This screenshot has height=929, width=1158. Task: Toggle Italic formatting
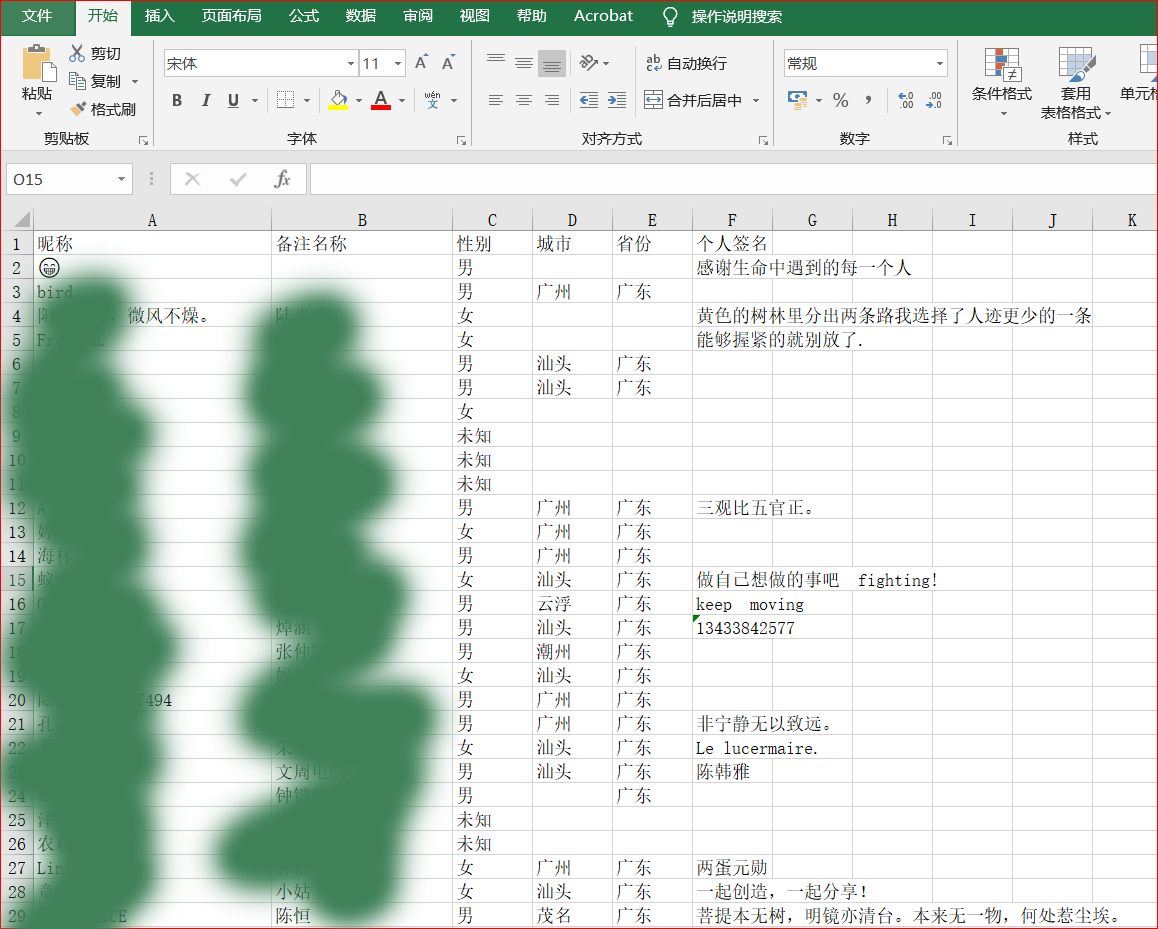(x=205, y=100)
